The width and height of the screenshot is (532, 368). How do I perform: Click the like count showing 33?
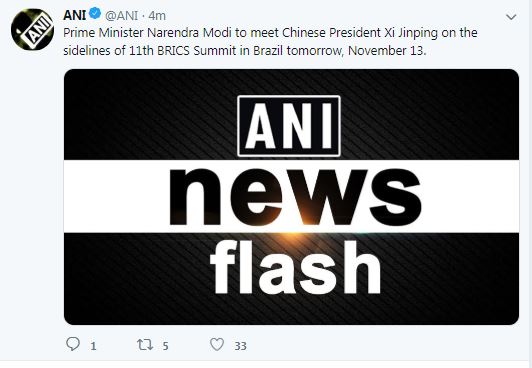point(241,346)
